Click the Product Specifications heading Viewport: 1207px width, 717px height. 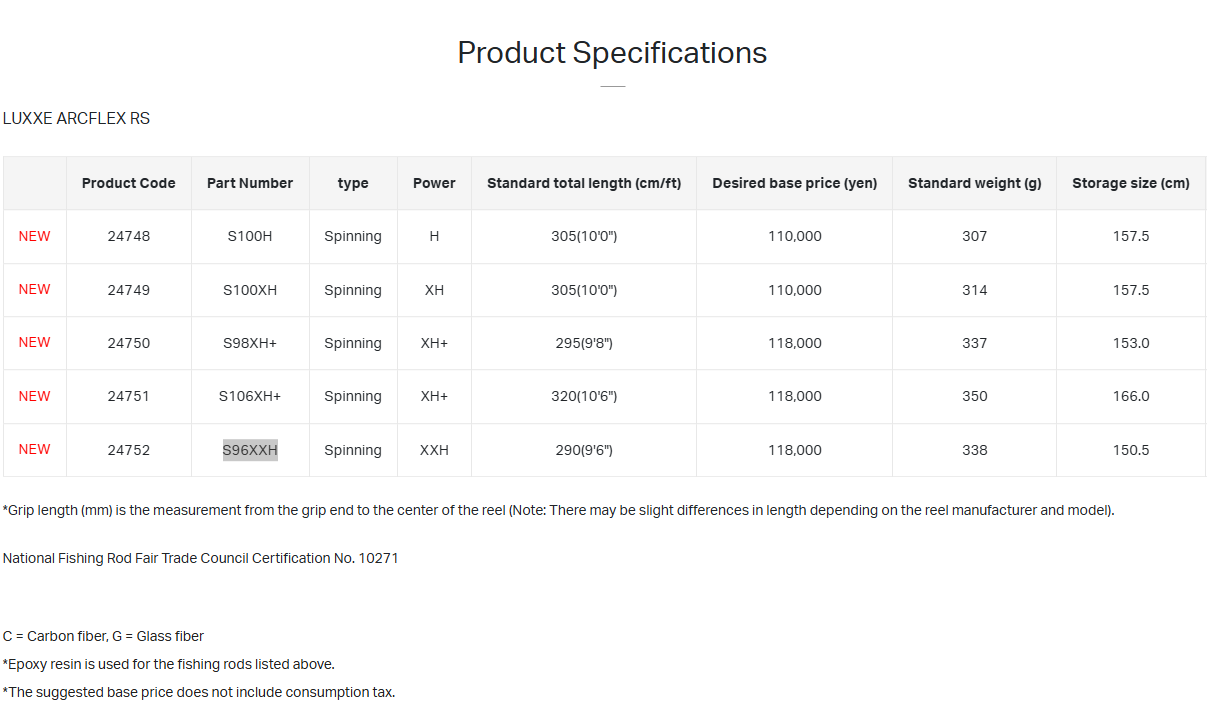(x=612, y=53)
